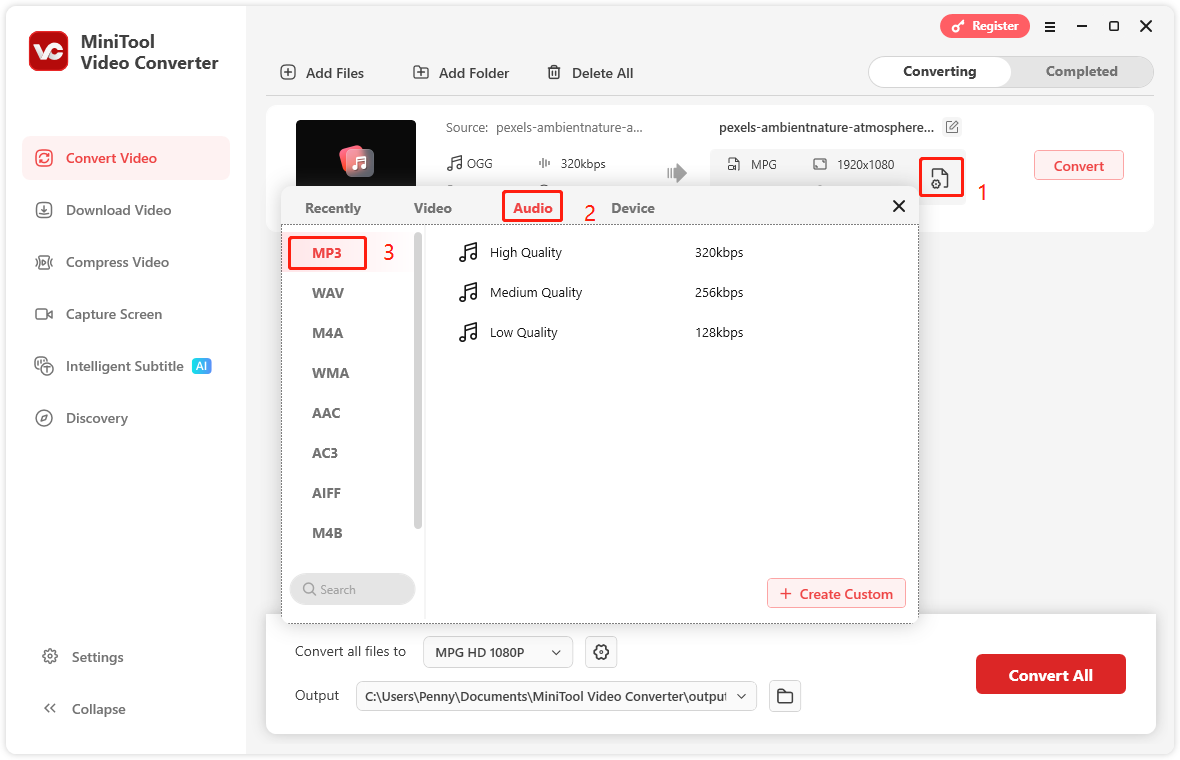1180x760 pixels.
Task: Open the settings gear next to format dropdown
Action: pos(600,651)
